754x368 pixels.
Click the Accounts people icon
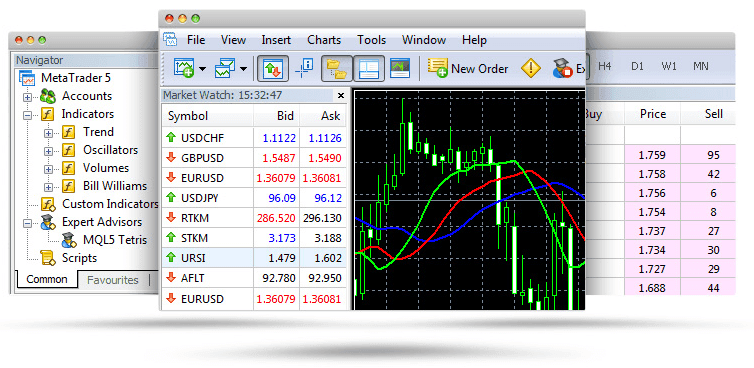(x=48, y=96)
